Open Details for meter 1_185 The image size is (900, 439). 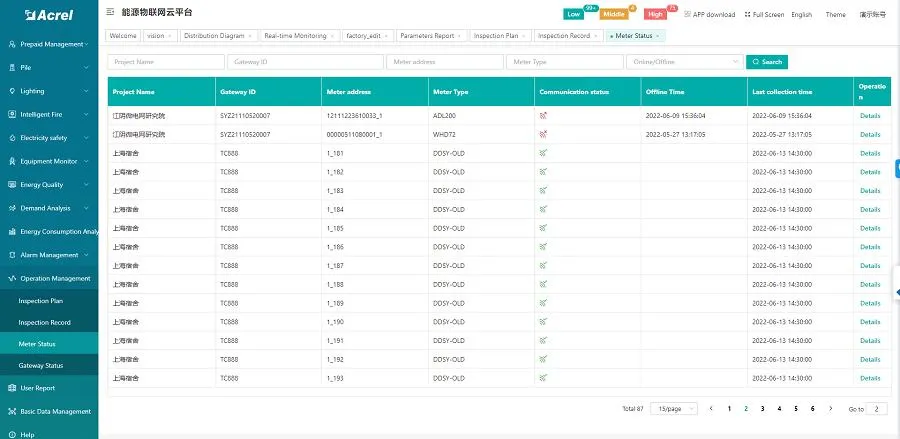[x=870, y=228]
